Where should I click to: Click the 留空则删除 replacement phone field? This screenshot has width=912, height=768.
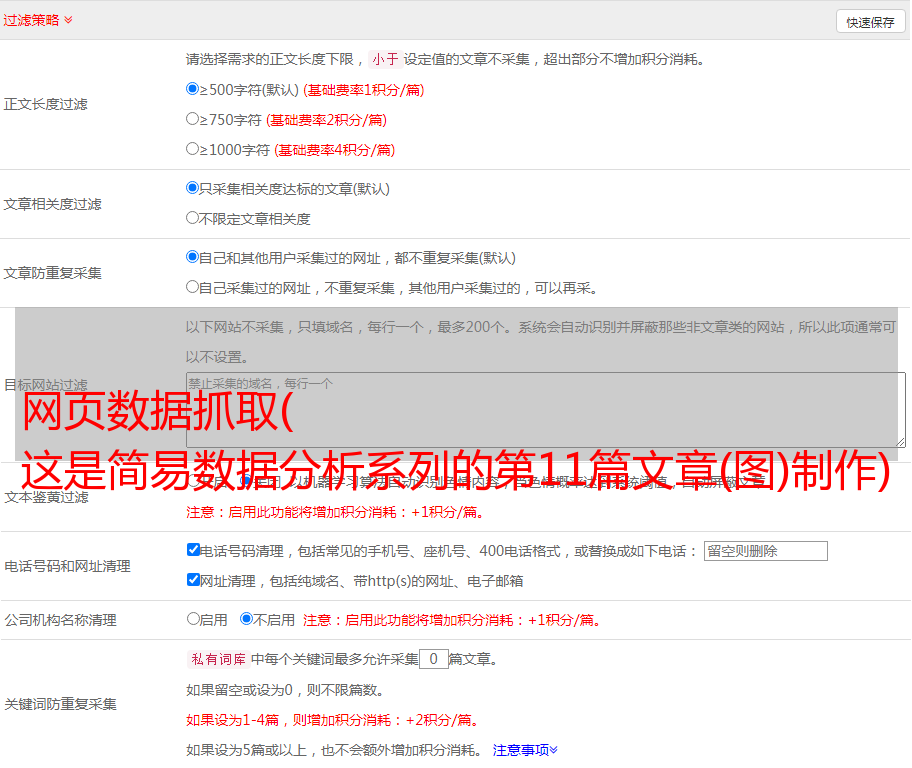point(765,551)
